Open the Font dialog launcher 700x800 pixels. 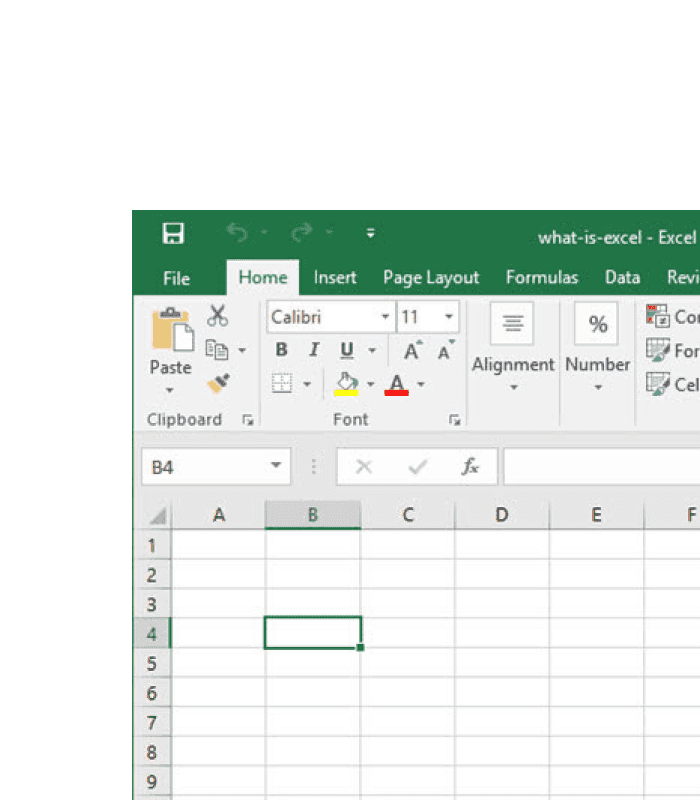[454, 420]
